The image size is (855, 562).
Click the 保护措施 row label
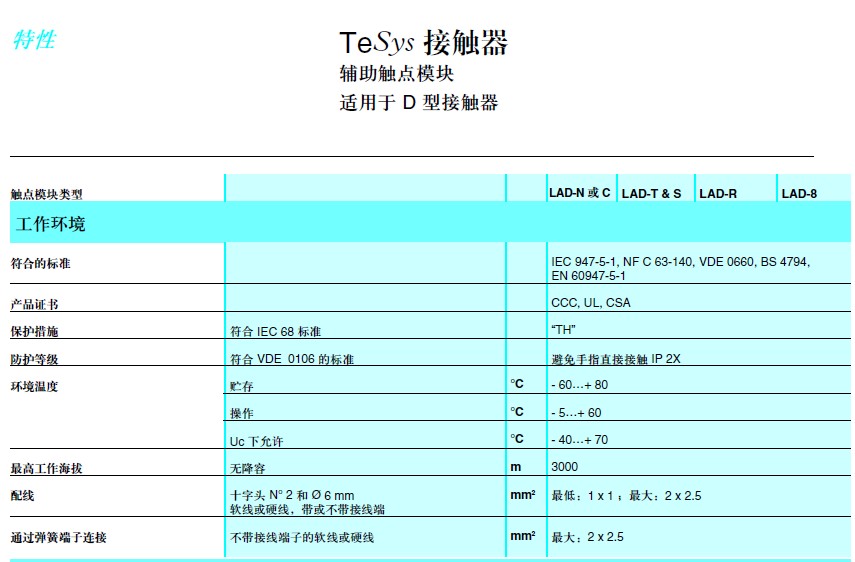(x=34, y=331)
